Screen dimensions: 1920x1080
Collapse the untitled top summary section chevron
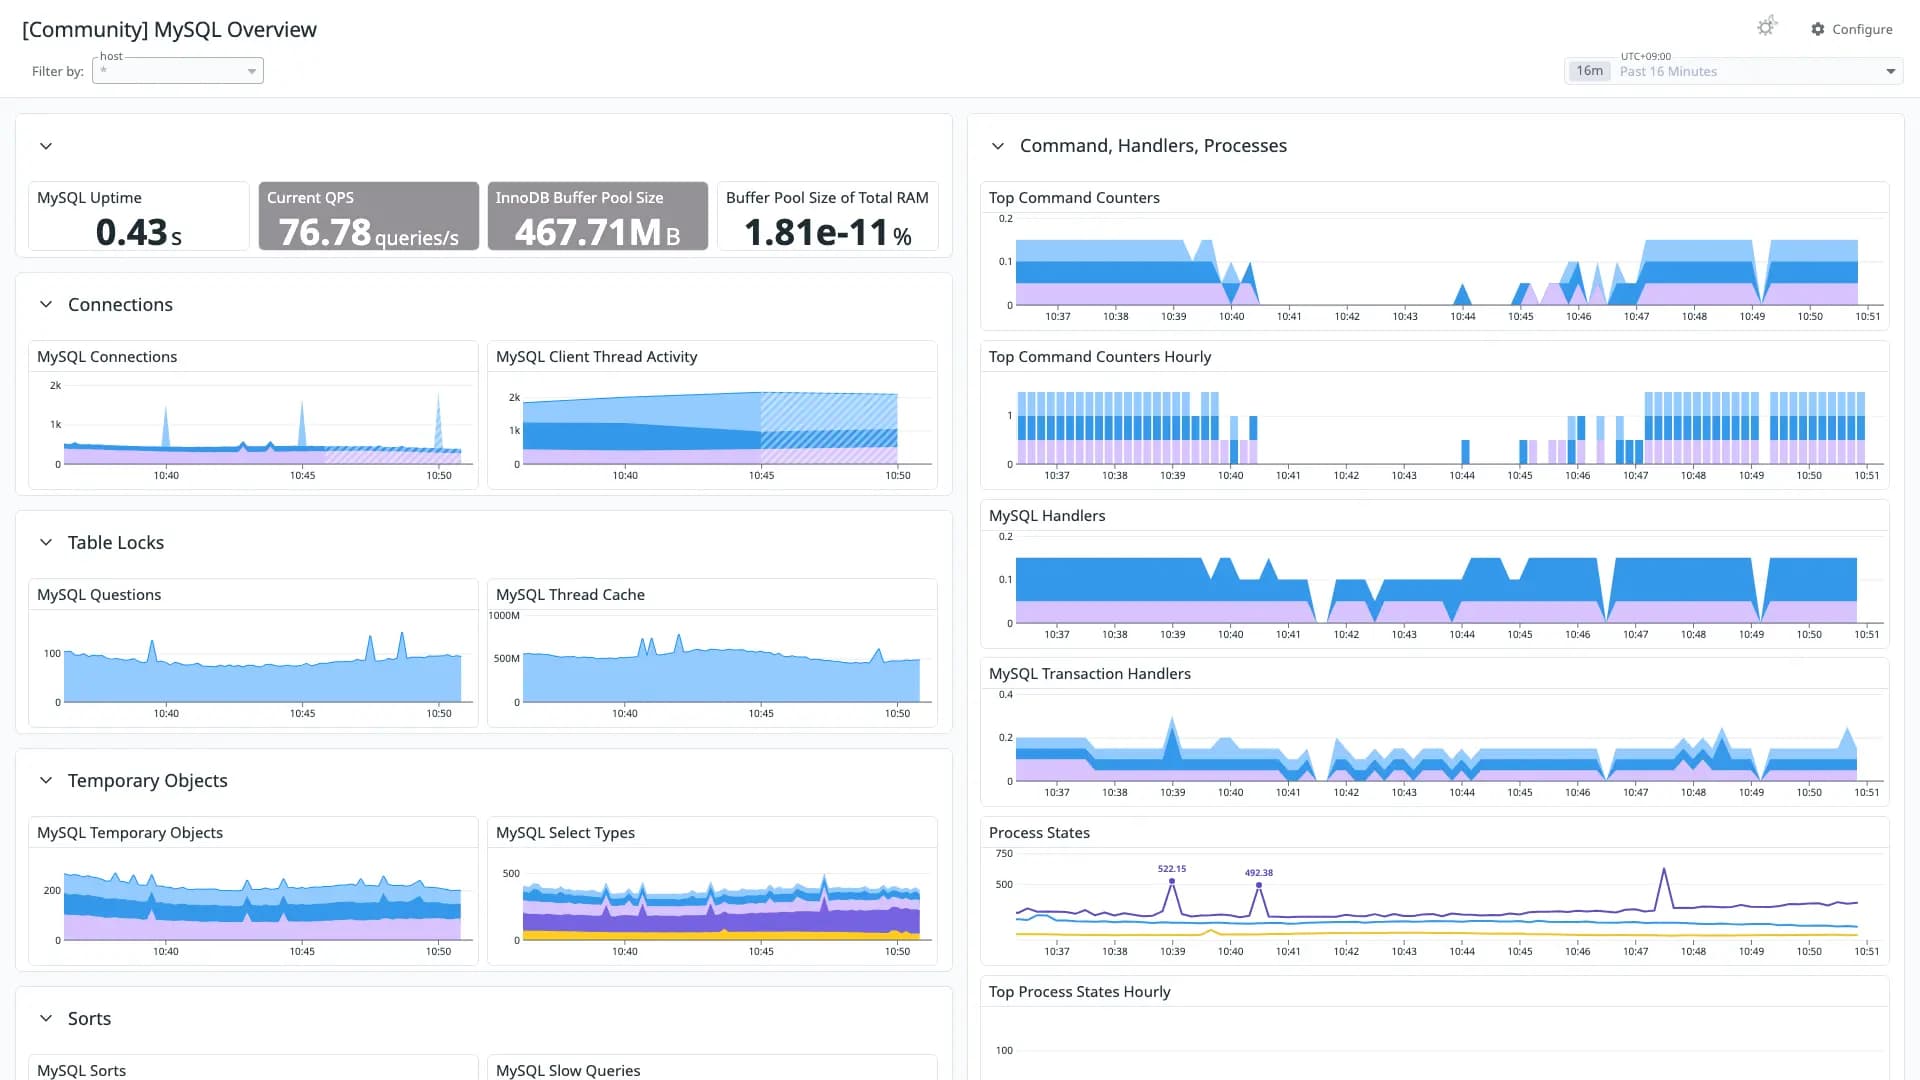pyautogui.click(x=46, y=146)
